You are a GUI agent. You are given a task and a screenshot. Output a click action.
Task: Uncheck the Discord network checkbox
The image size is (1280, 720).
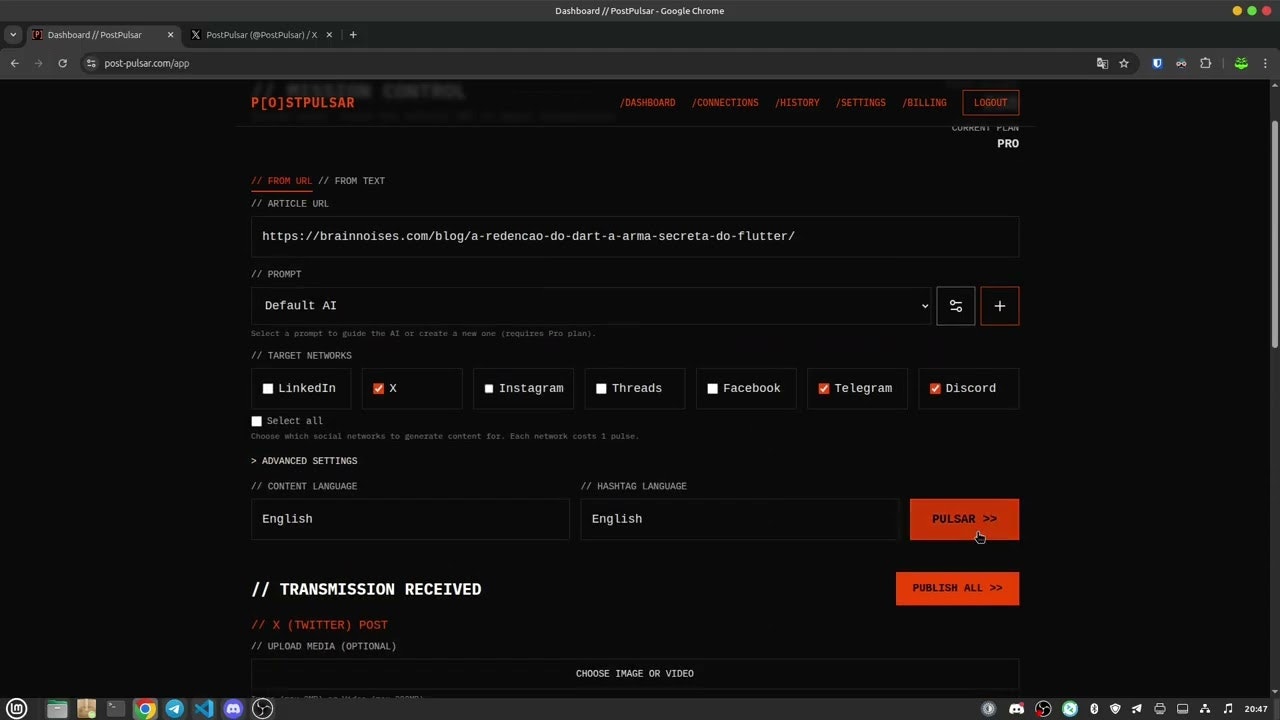(x=935, y=389)
